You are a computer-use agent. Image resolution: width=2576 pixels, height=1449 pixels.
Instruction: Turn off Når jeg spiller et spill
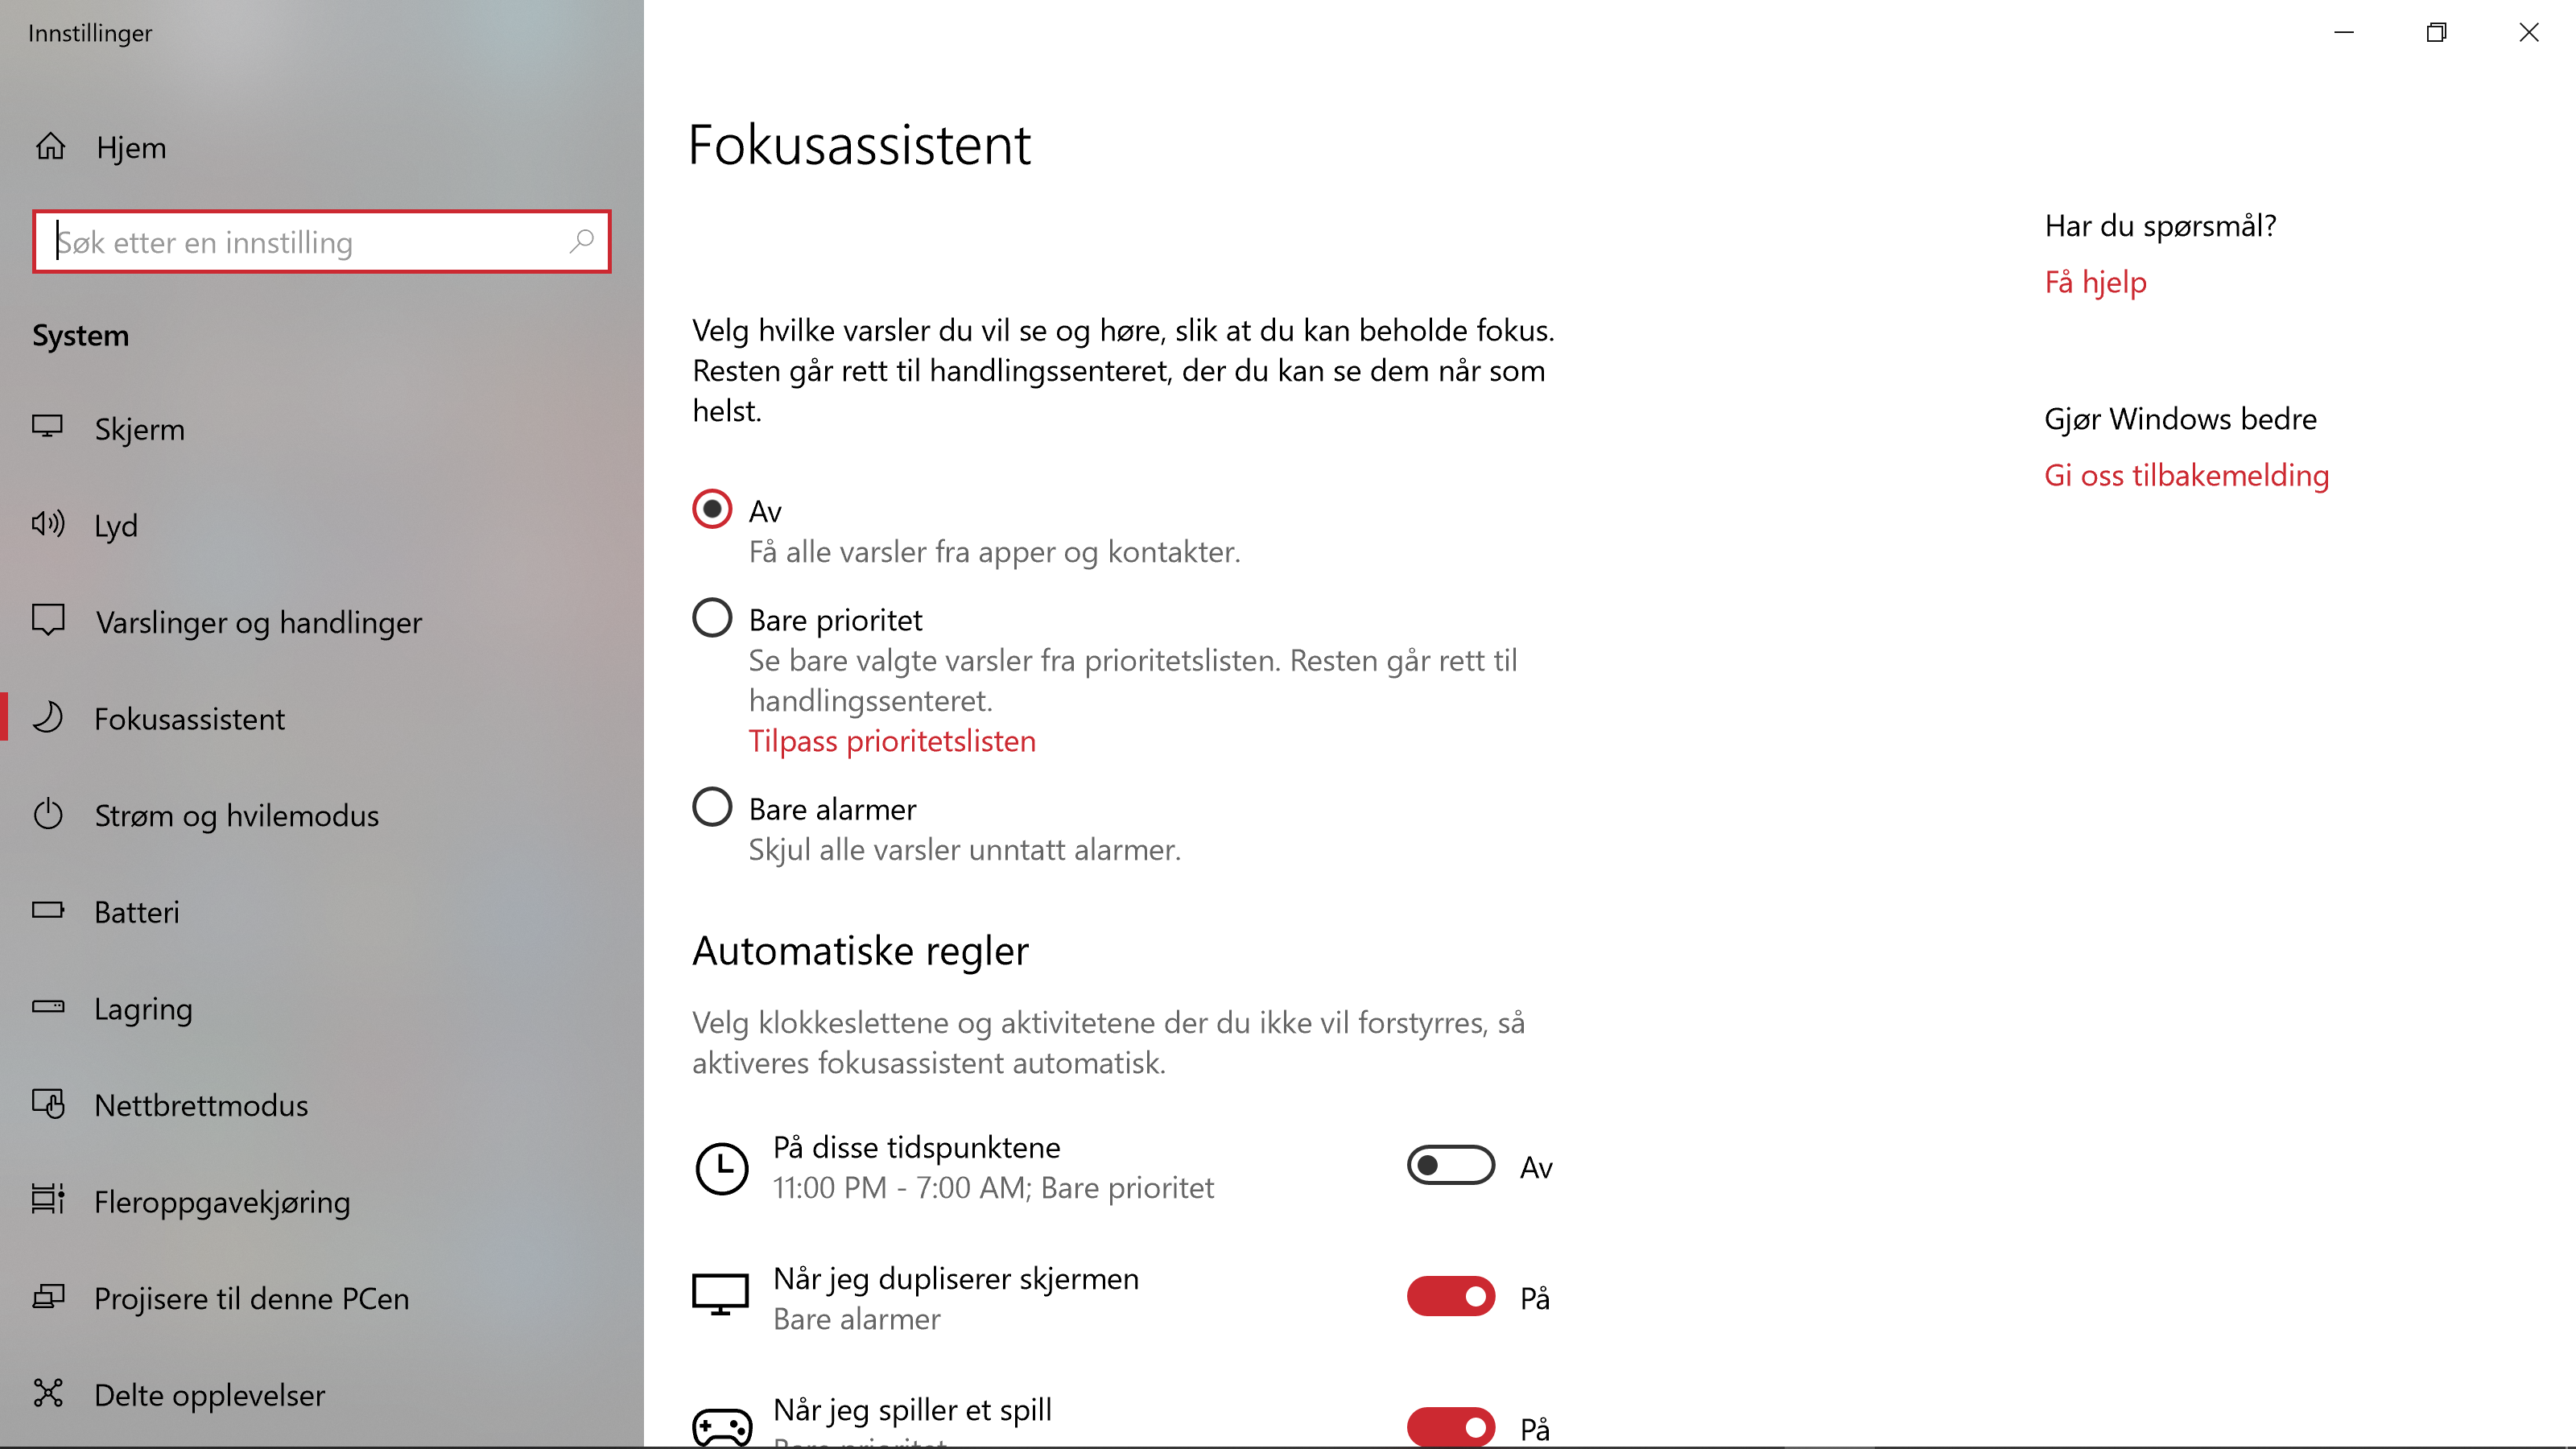tap(1450, 1427)
